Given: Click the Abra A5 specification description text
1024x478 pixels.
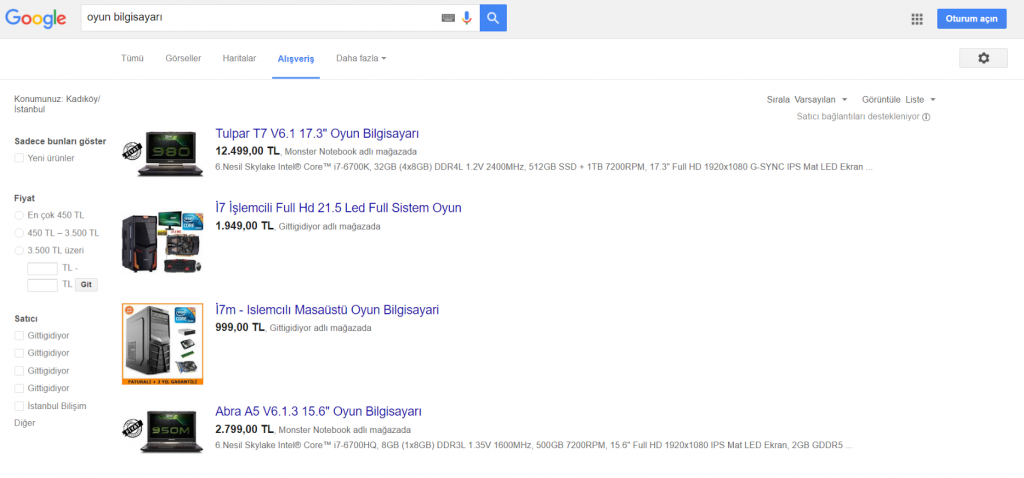Looking at the screenshot, I should 534,445.
